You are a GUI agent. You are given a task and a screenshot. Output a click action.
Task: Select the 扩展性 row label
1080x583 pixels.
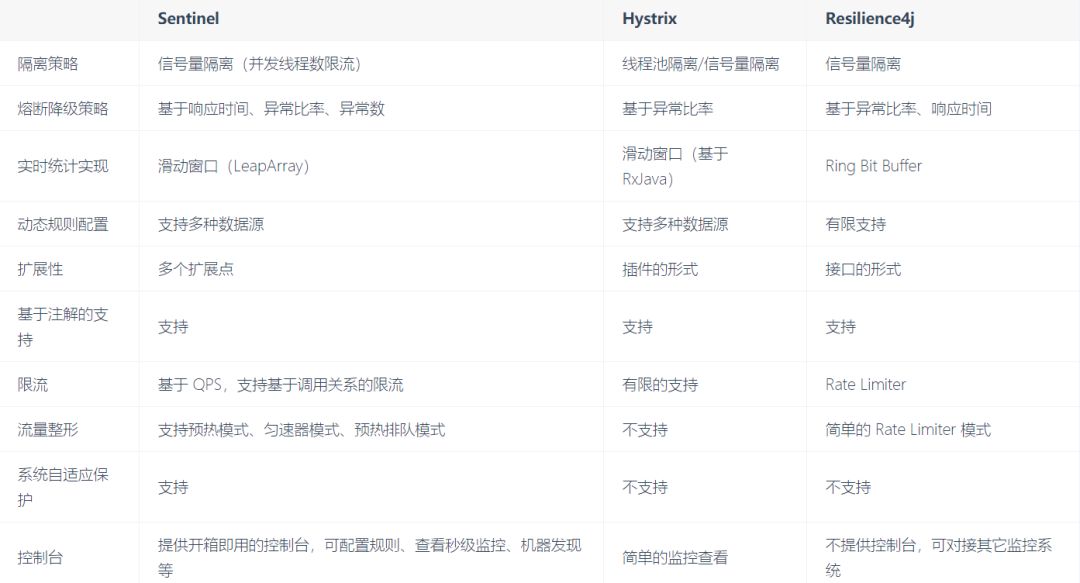point(40,269)
